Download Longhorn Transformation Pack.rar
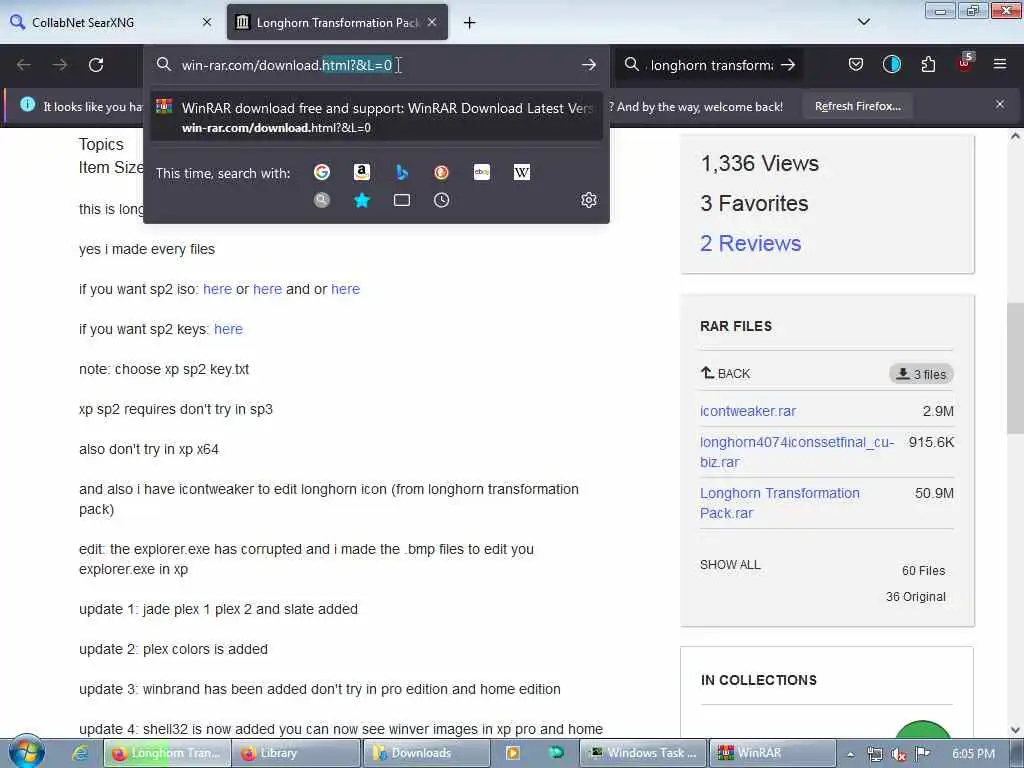 (x=780, y=503)
